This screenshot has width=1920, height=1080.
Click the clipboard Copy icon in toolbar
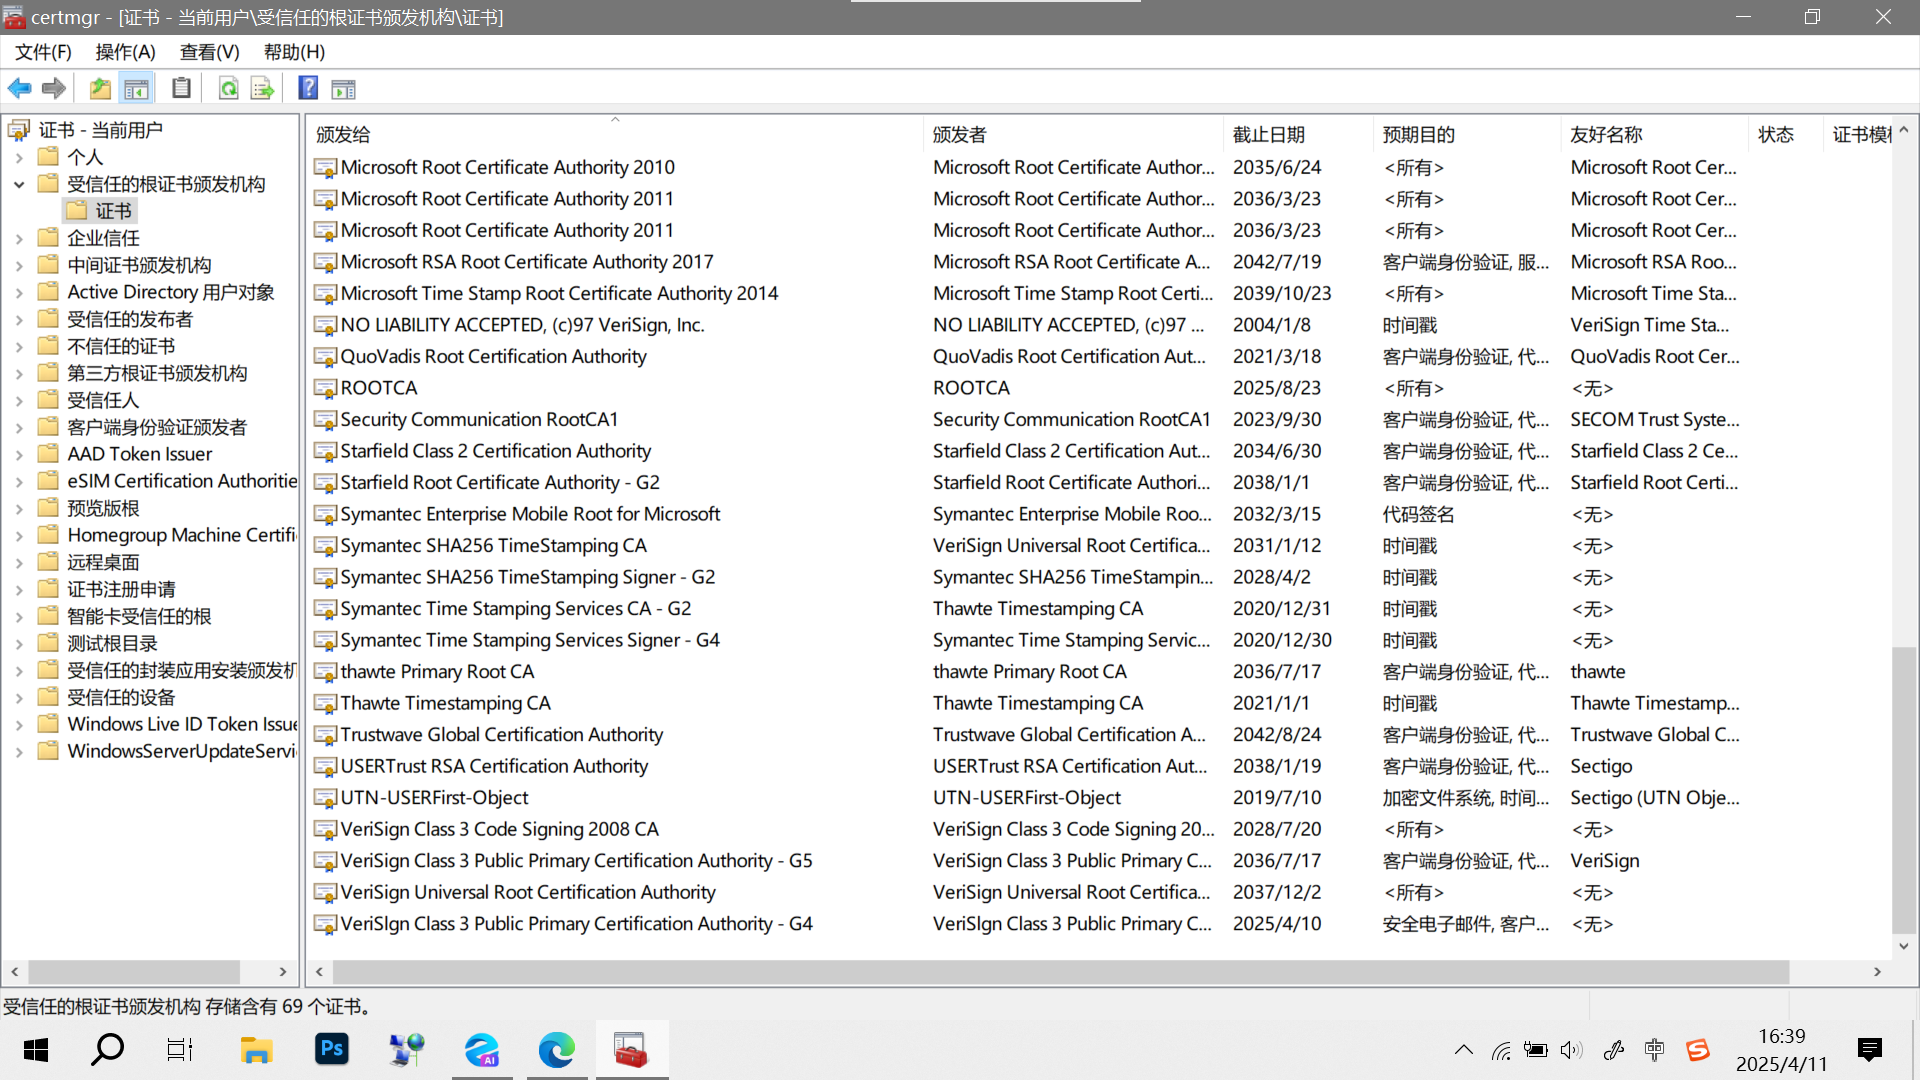181,89
